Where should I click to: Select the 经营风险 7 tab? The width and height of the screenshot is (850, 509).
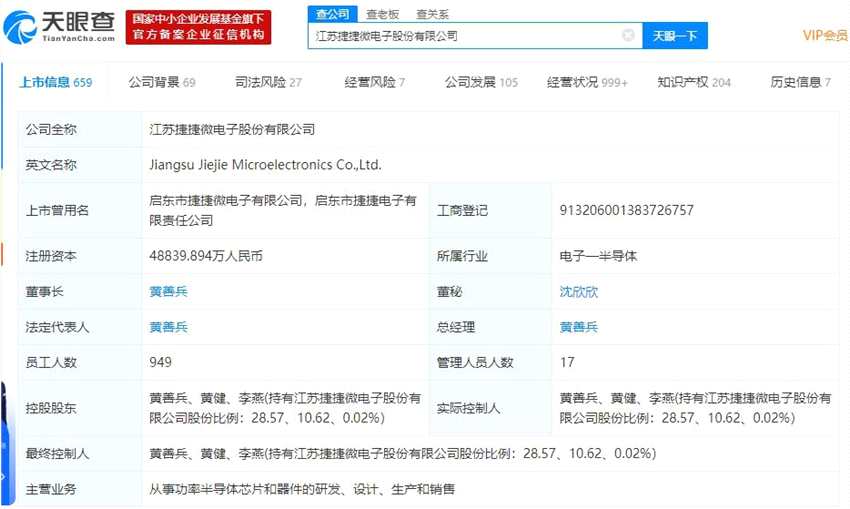tap(375, 82)
